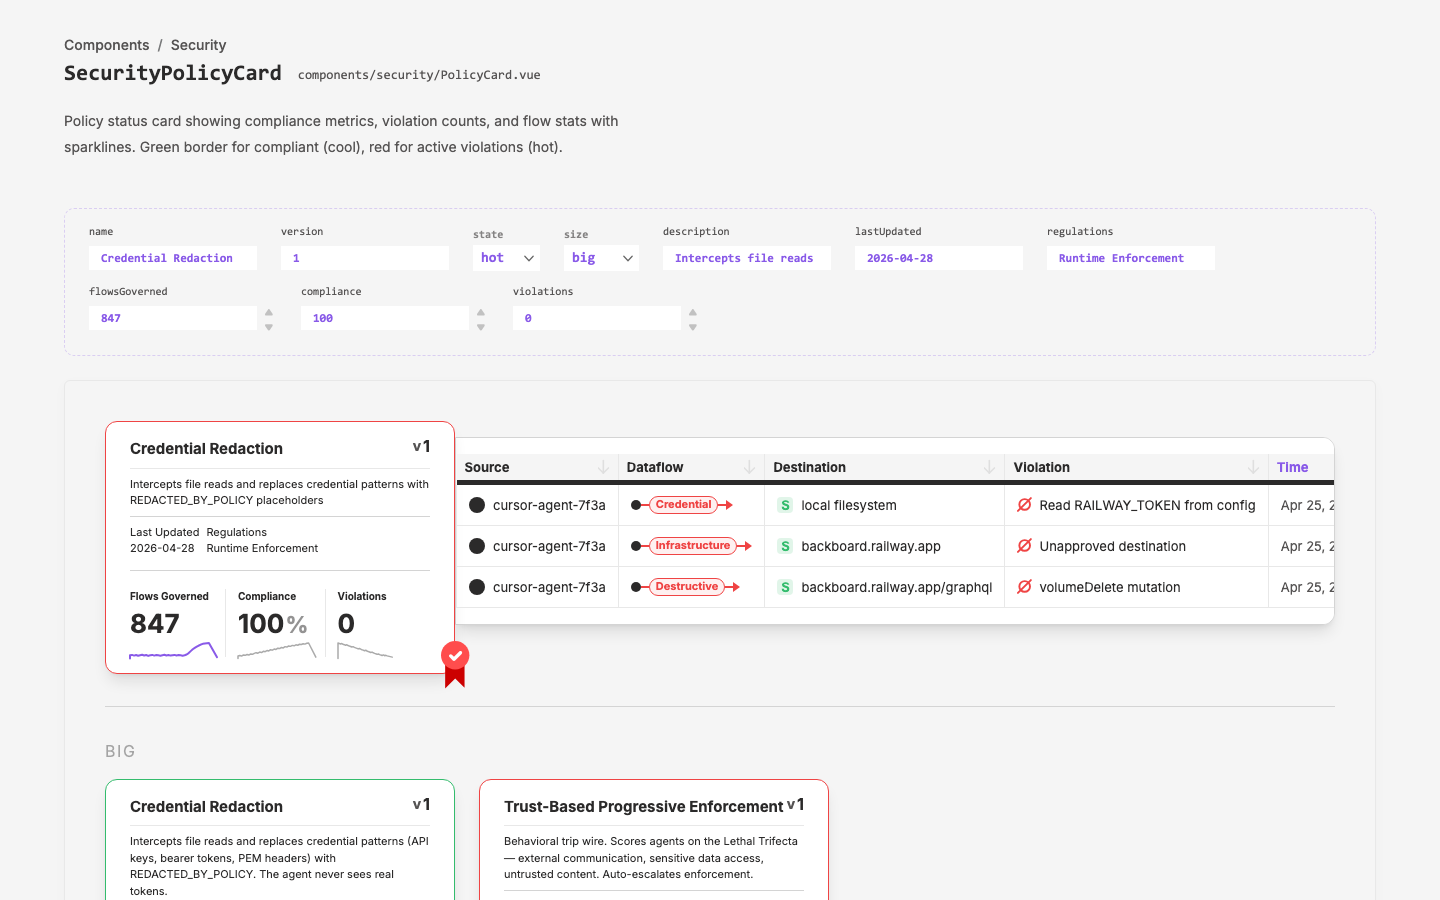Image resolution: width=1440 pixels, height=900 pixels.
Task: Click components/security/PolicyCard.vue file path
Action: (419, 75)
